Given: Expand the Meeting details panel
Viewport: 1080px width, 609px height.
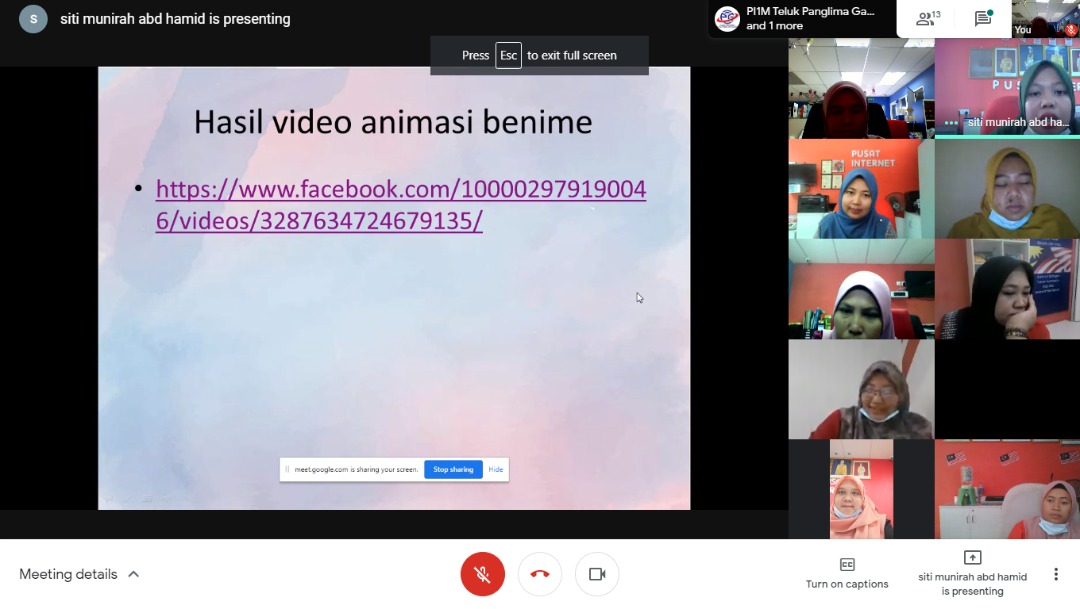Looking at the screenshot, I should click(79, 574).
